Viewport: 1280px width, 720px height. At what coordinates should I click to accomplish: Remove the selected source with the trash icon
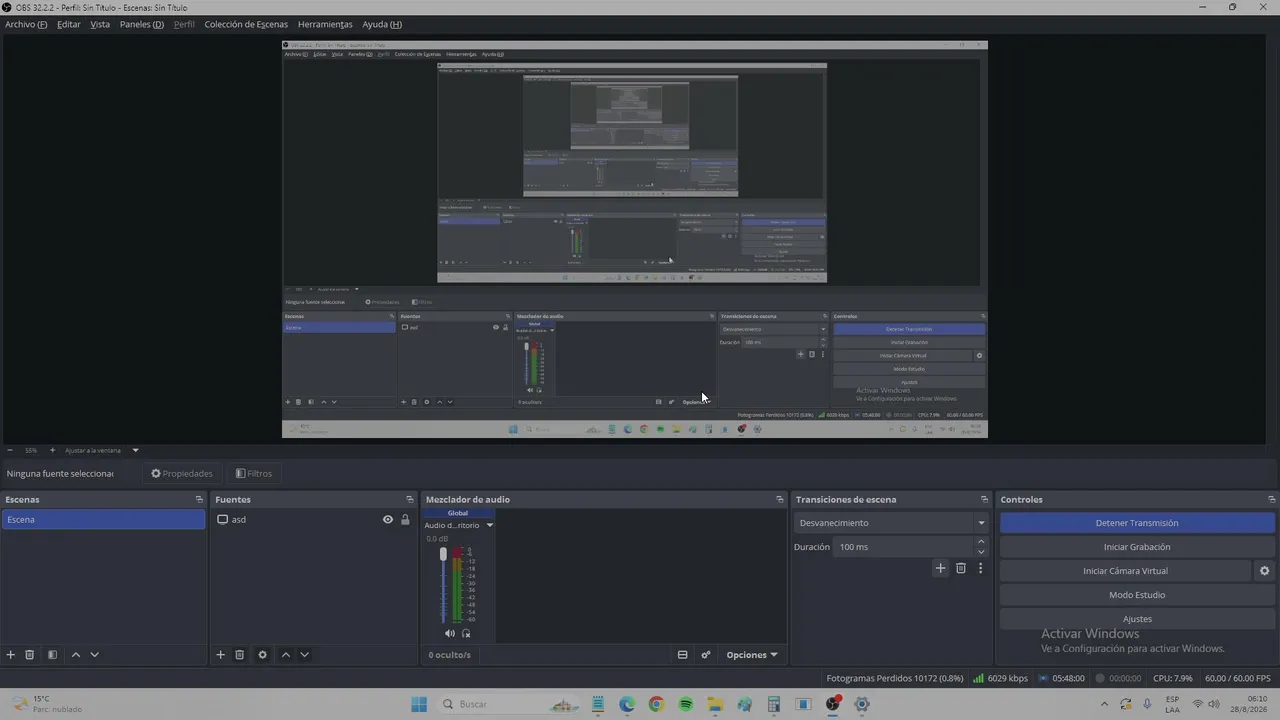click(x=240, y=655)
